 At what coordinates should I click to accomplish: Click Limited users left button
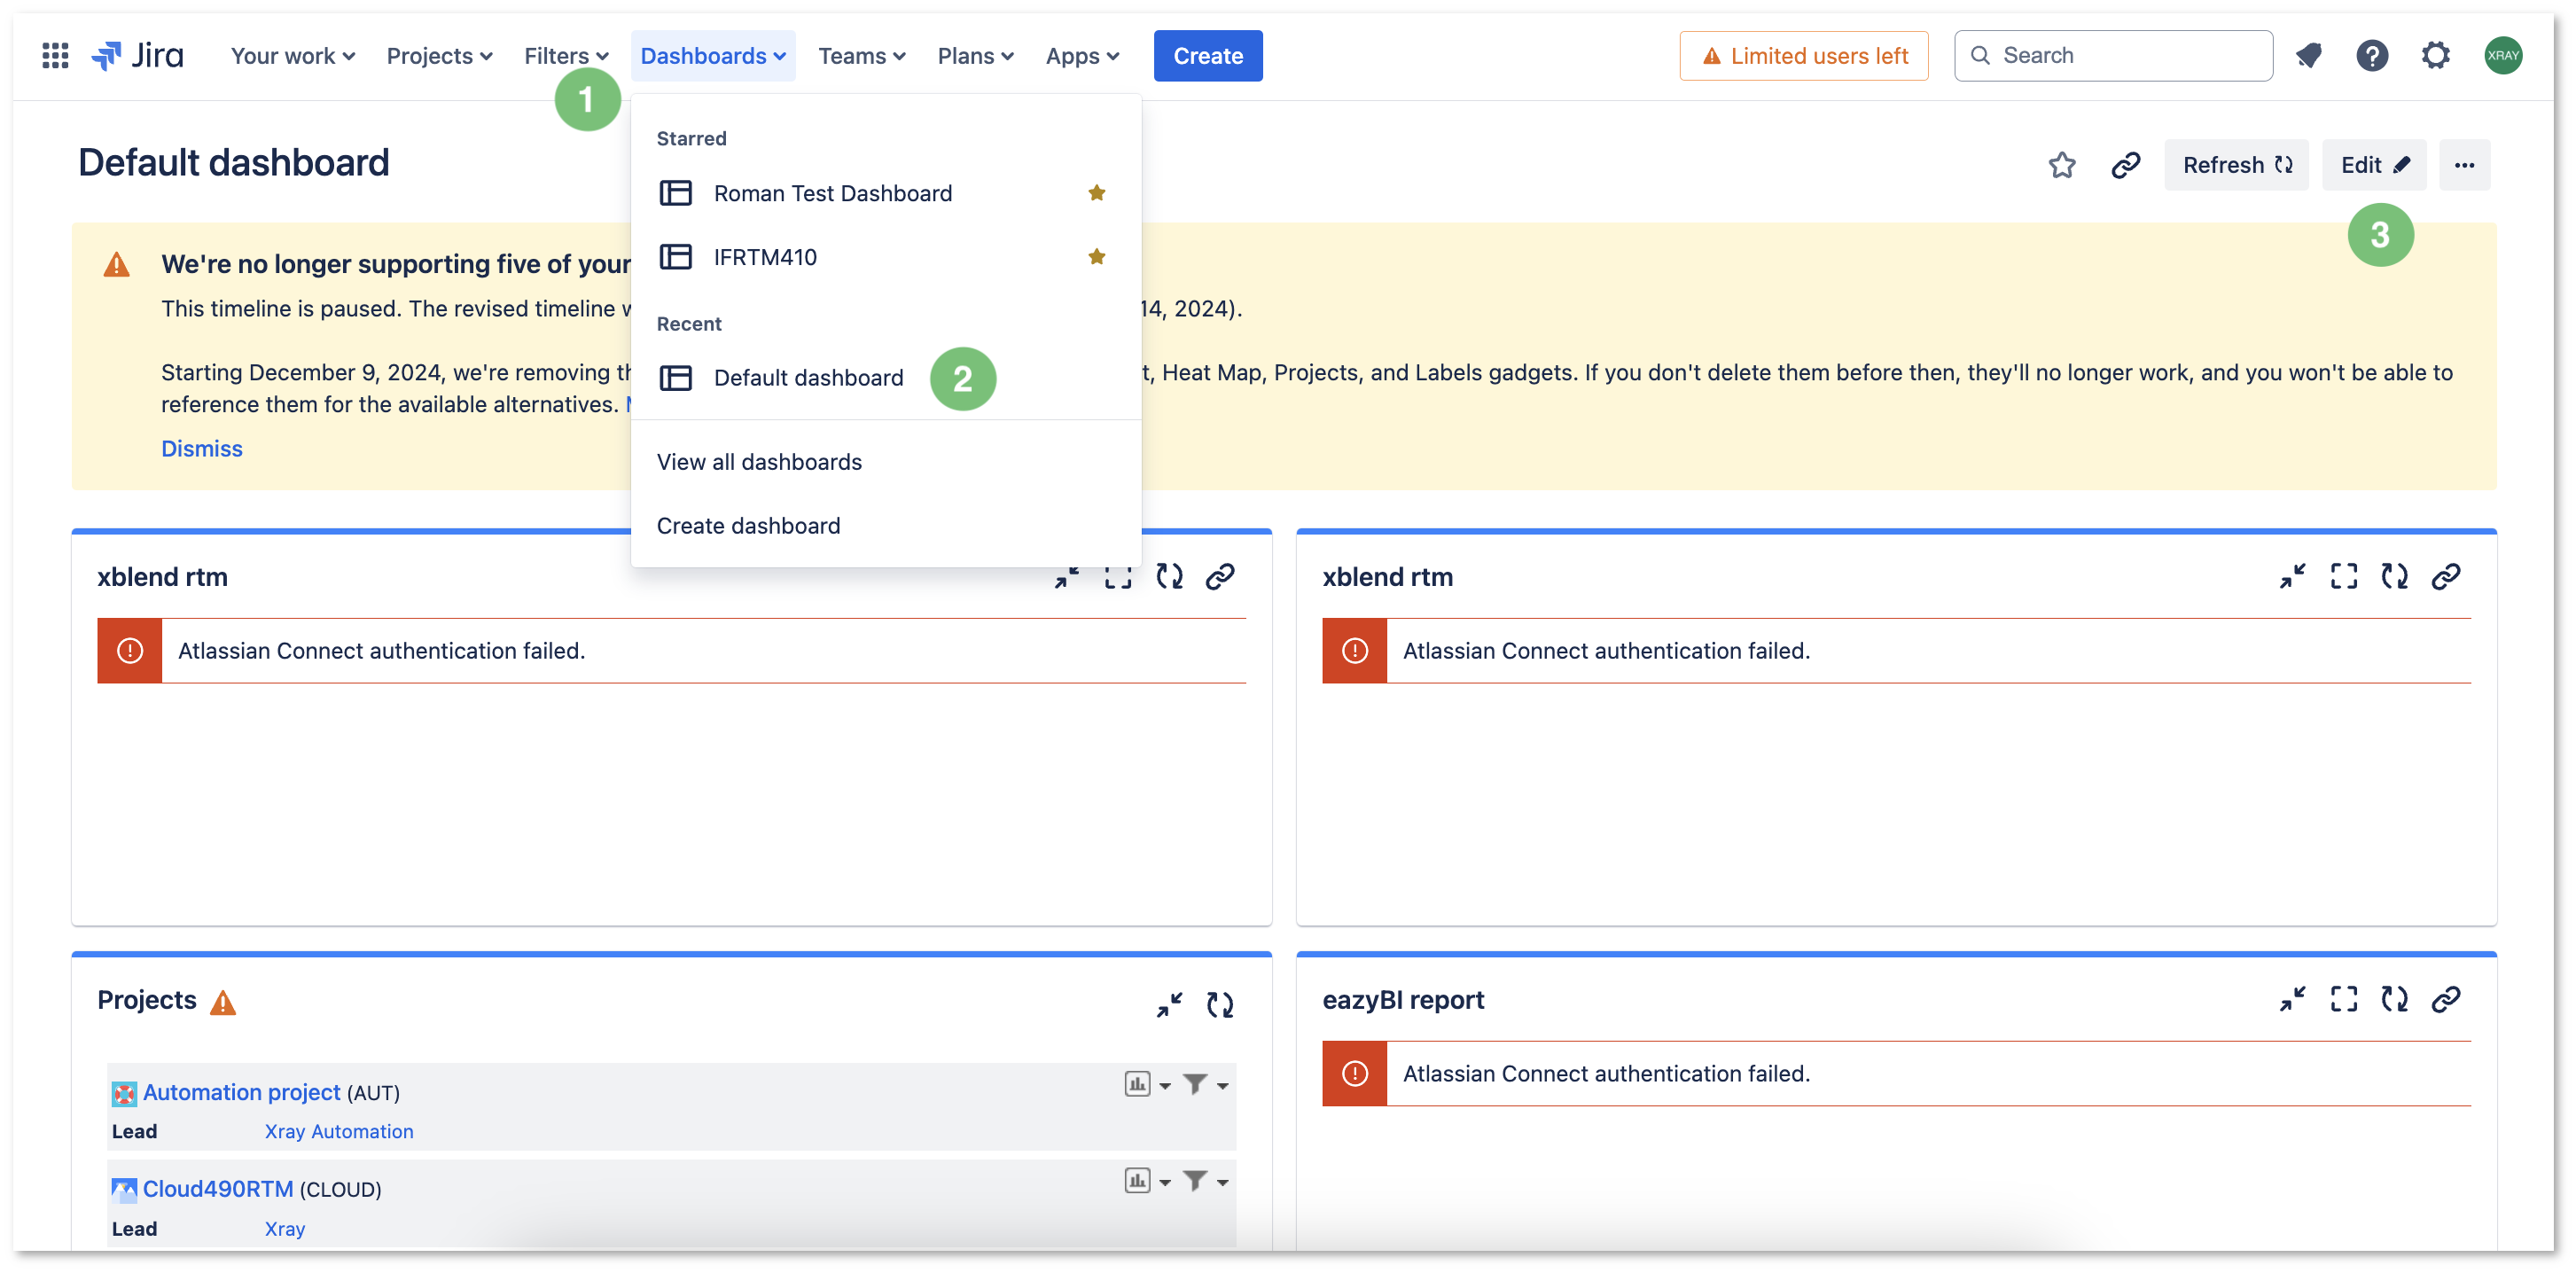tap(1803, 56)
